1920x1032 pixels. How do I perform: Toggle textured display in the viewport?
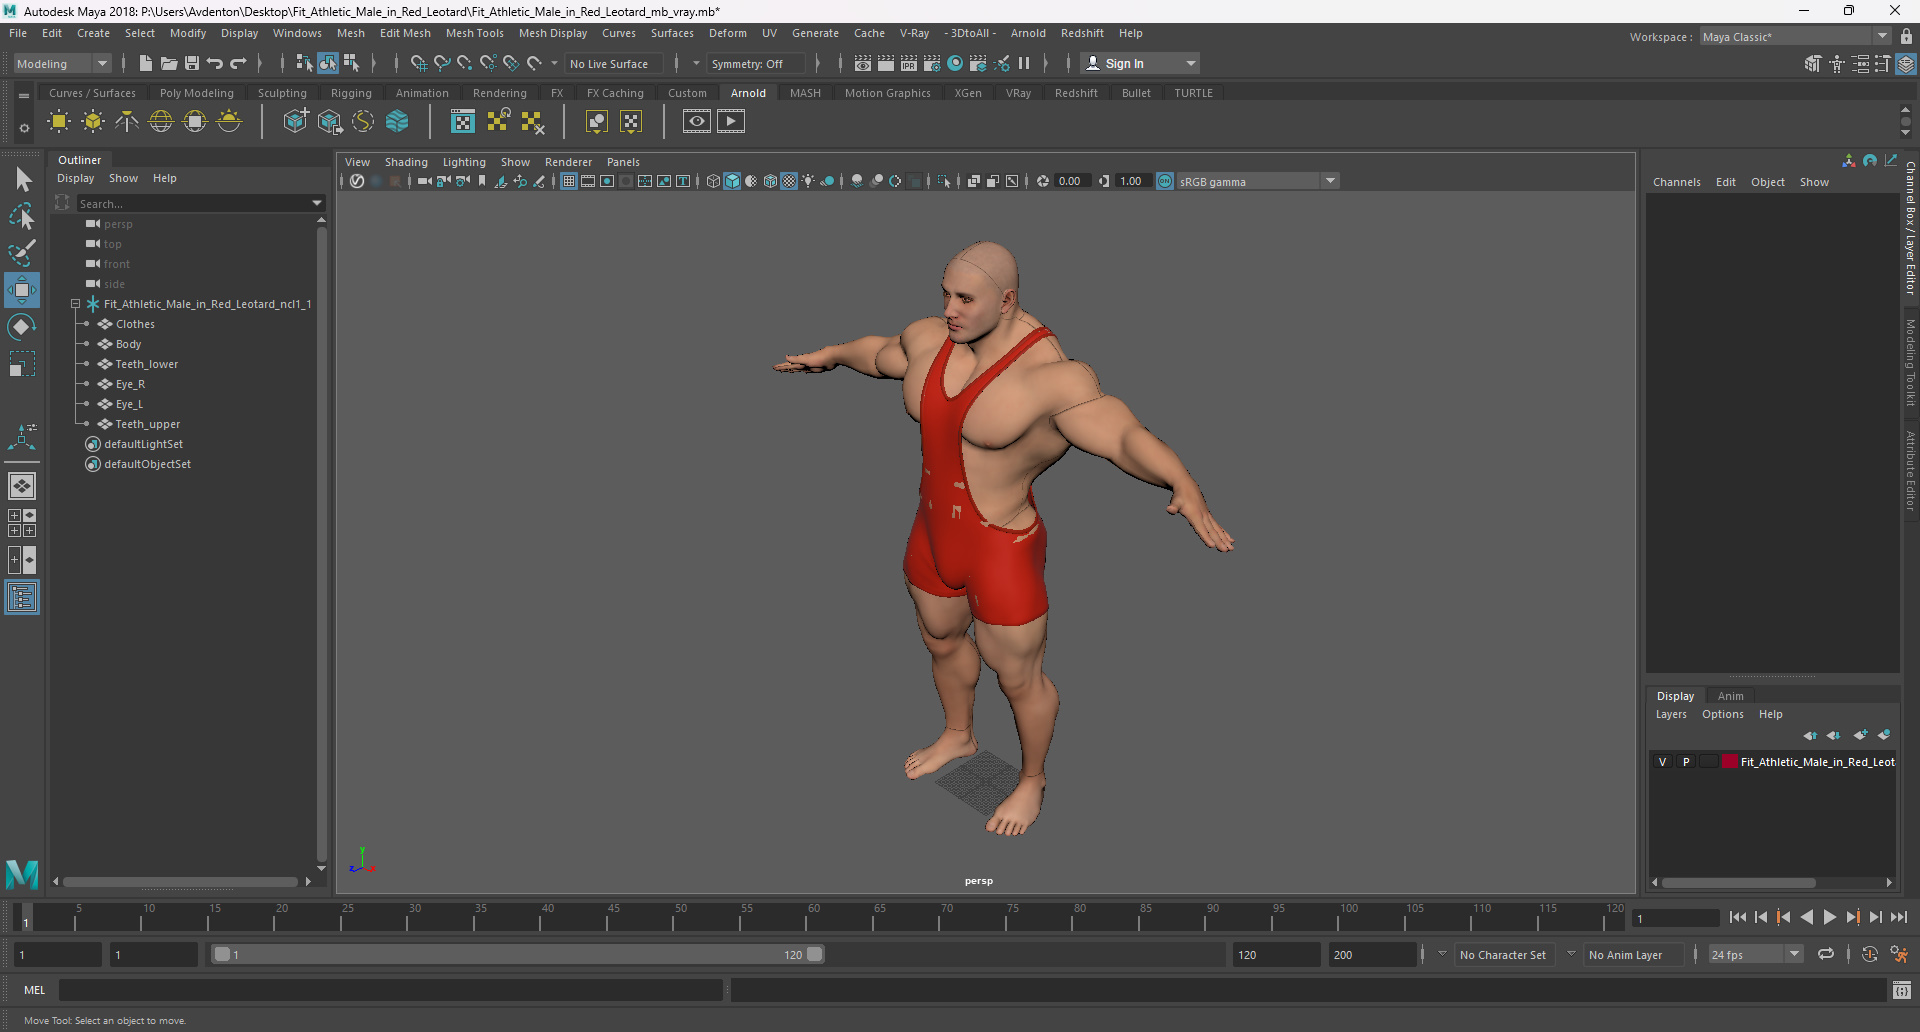[789, 181]
